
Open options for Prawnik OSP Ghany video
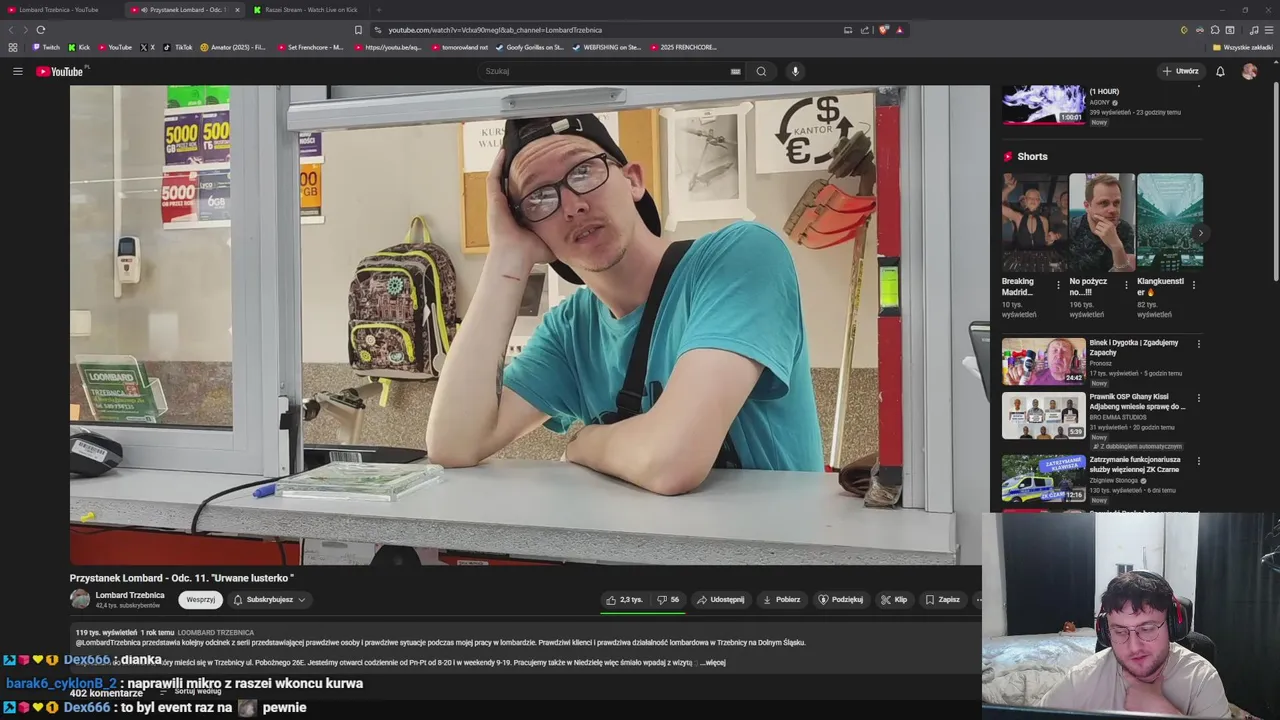tap(1198, 398)
